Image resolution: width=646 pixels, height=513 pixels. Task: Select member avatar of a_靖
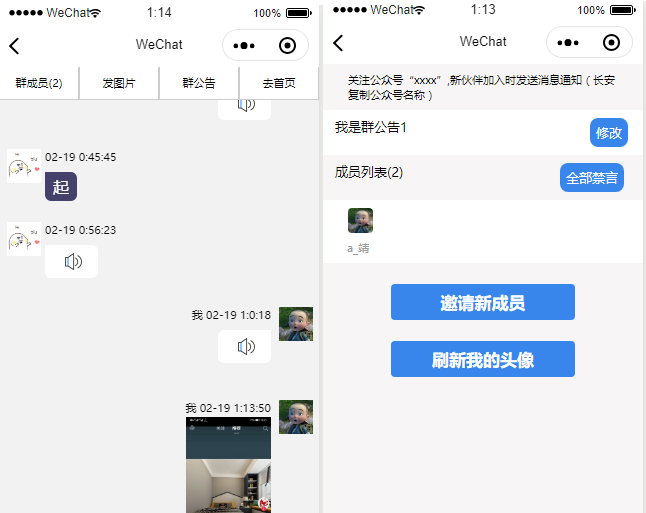click(x=360, y=220)
